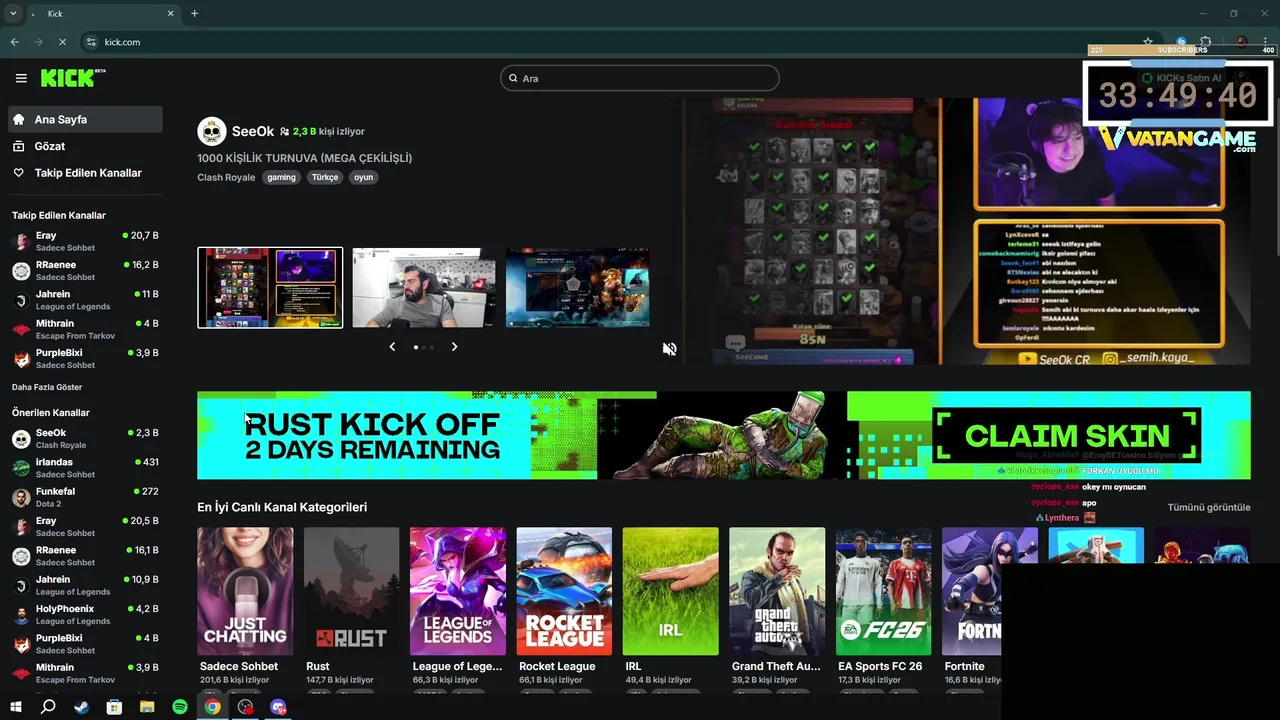Open Jahrein channel with 11 B viewers
This screenshot has width=1280, height=720.
85,300
